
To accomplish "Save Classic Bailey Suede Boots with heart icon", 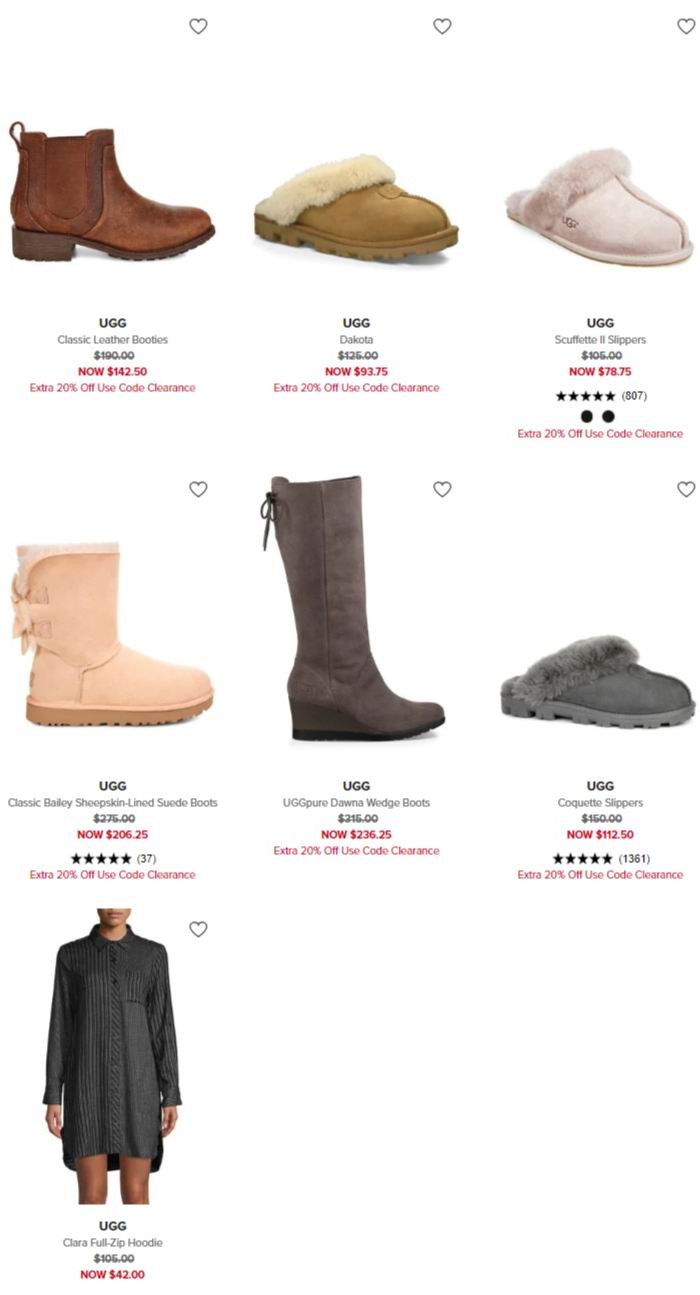I will pyautogui.click(x=198, y=489).
